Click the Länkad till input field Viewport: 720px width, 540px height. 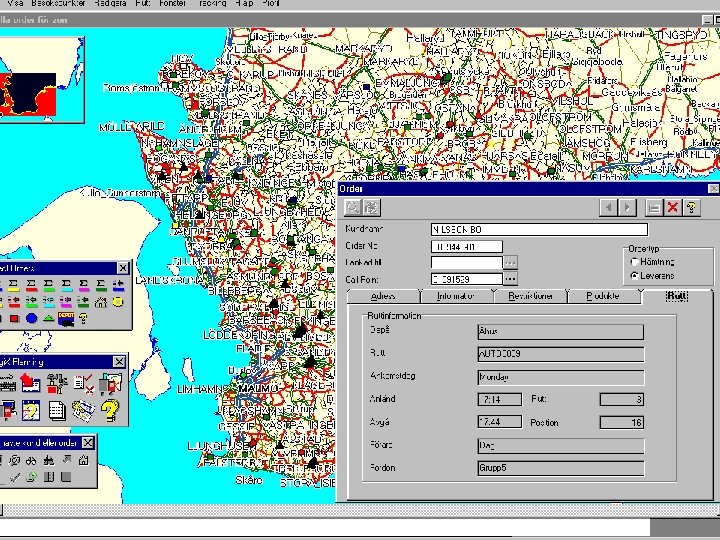click(467, 263)
